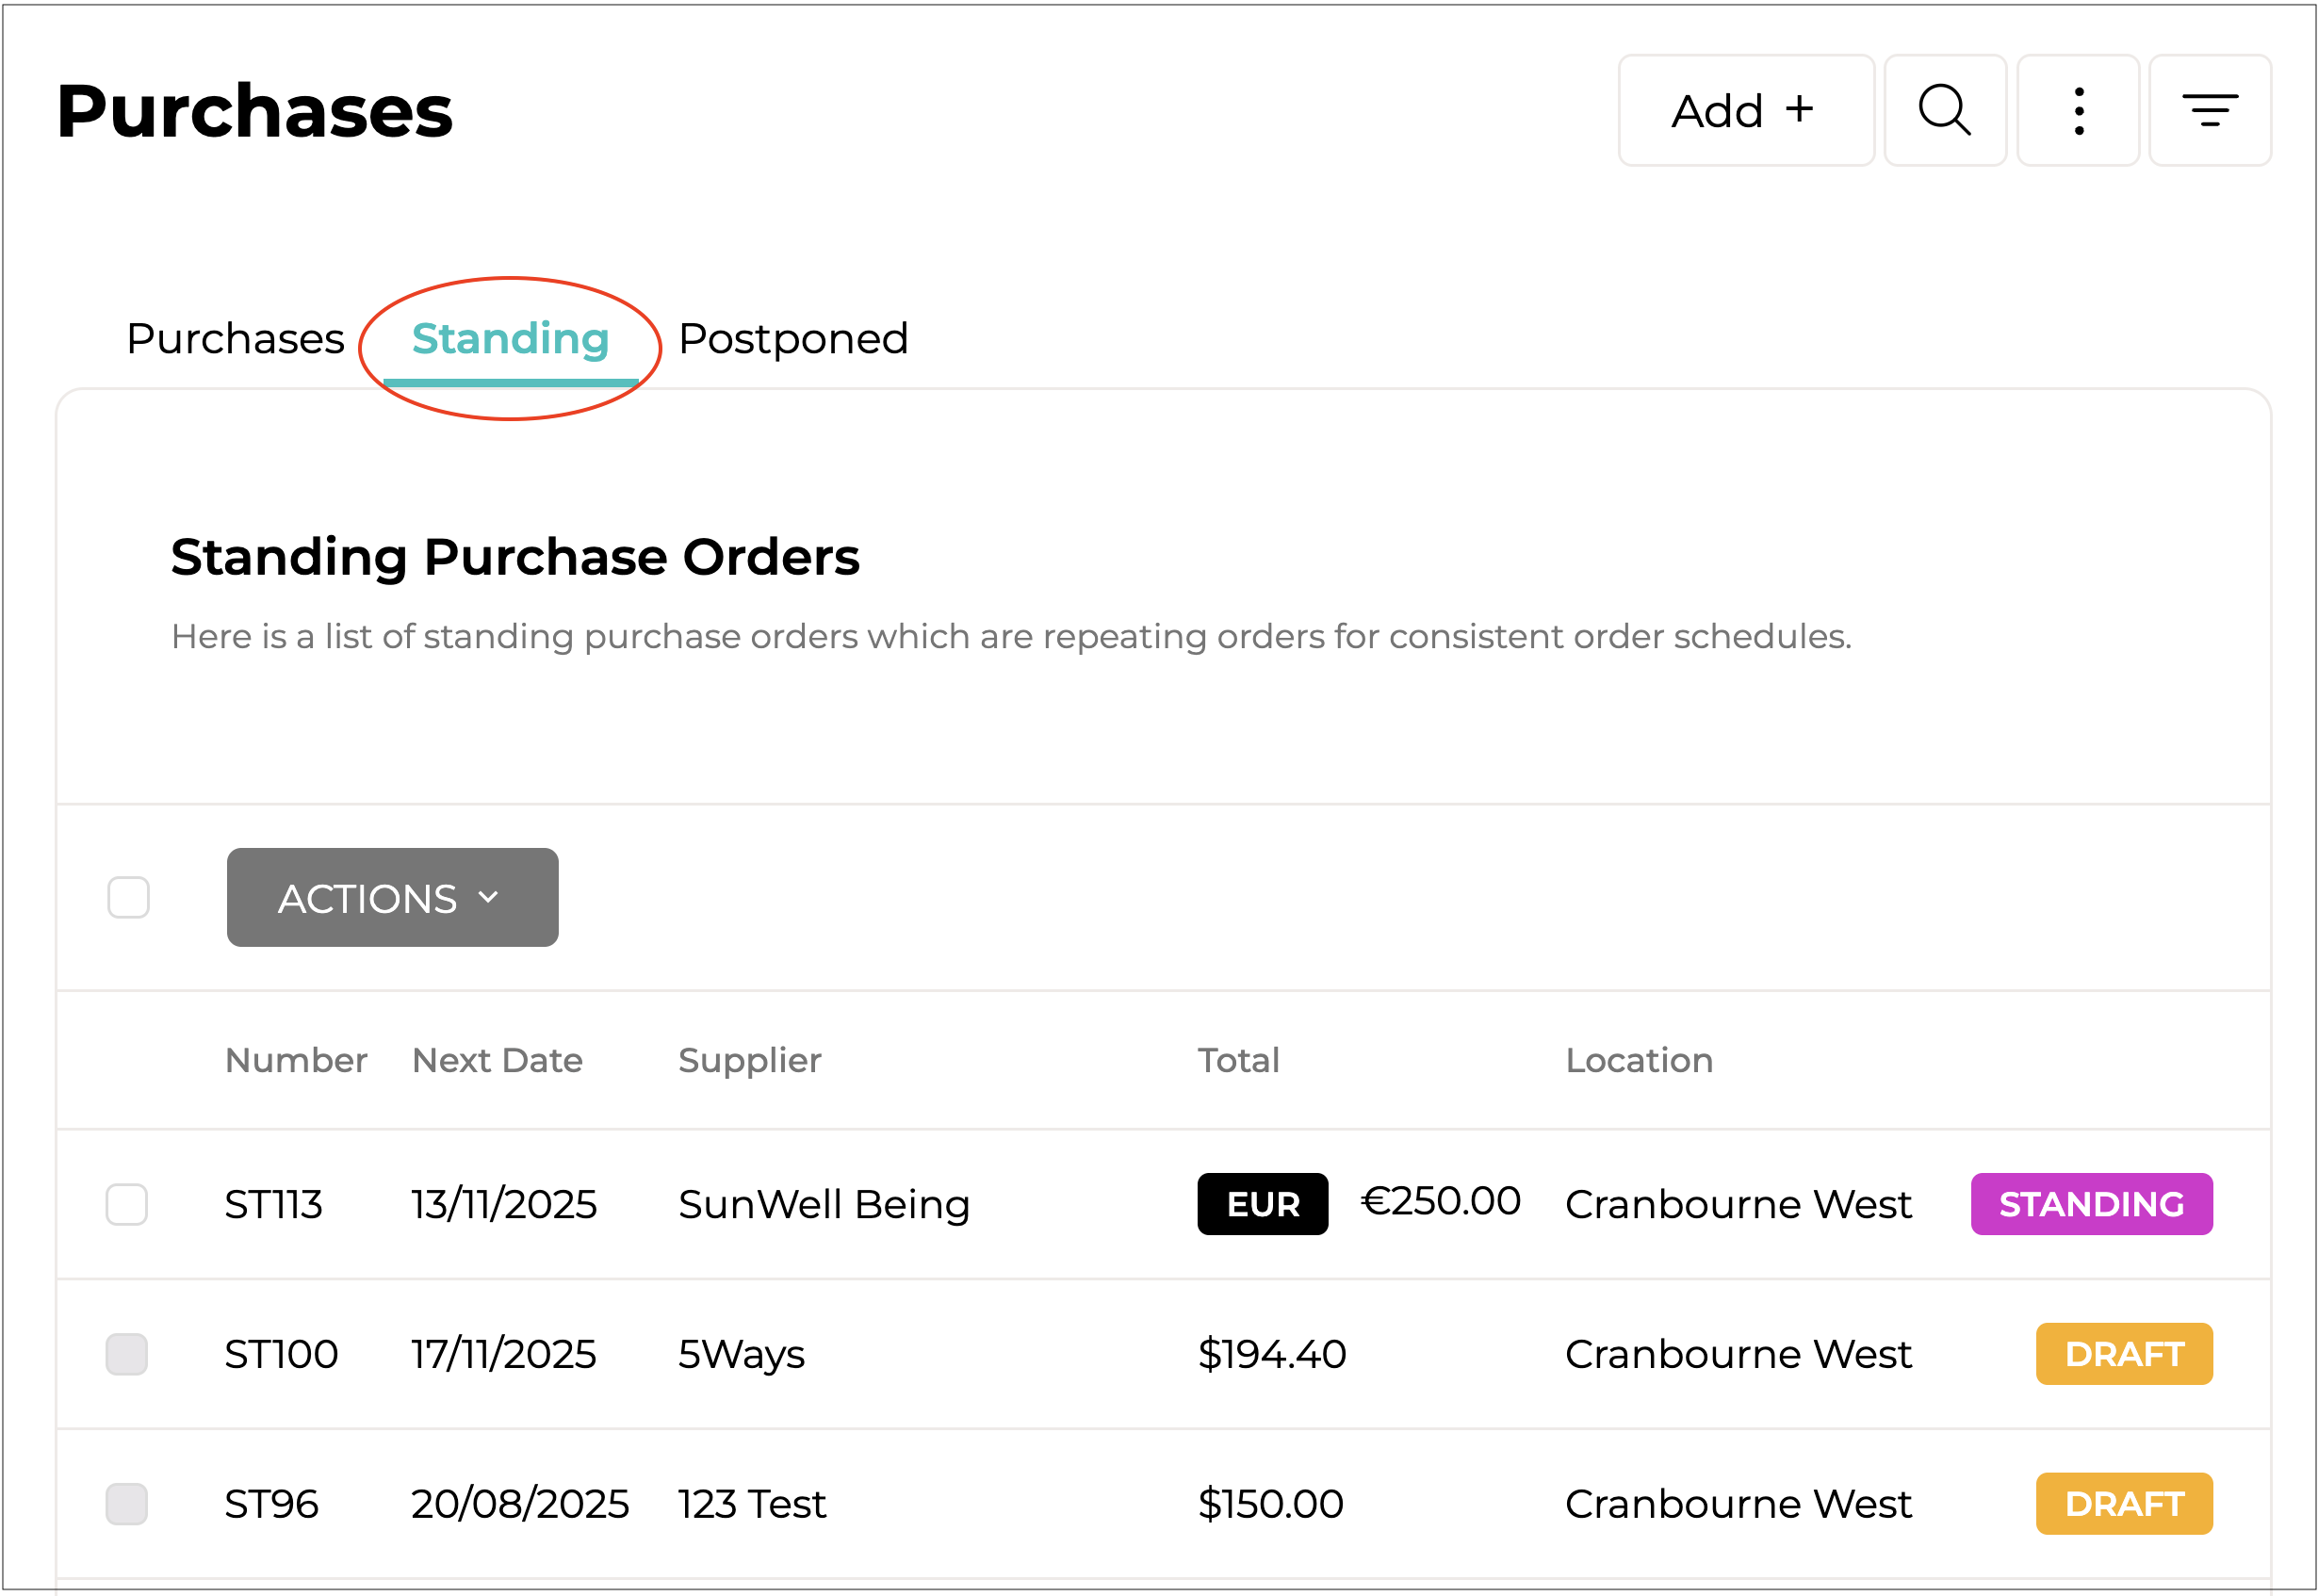Viewport: 2318px width, 1596px height.
Task: Tick the select-all checkbox beside Actions
Action: 128,897
